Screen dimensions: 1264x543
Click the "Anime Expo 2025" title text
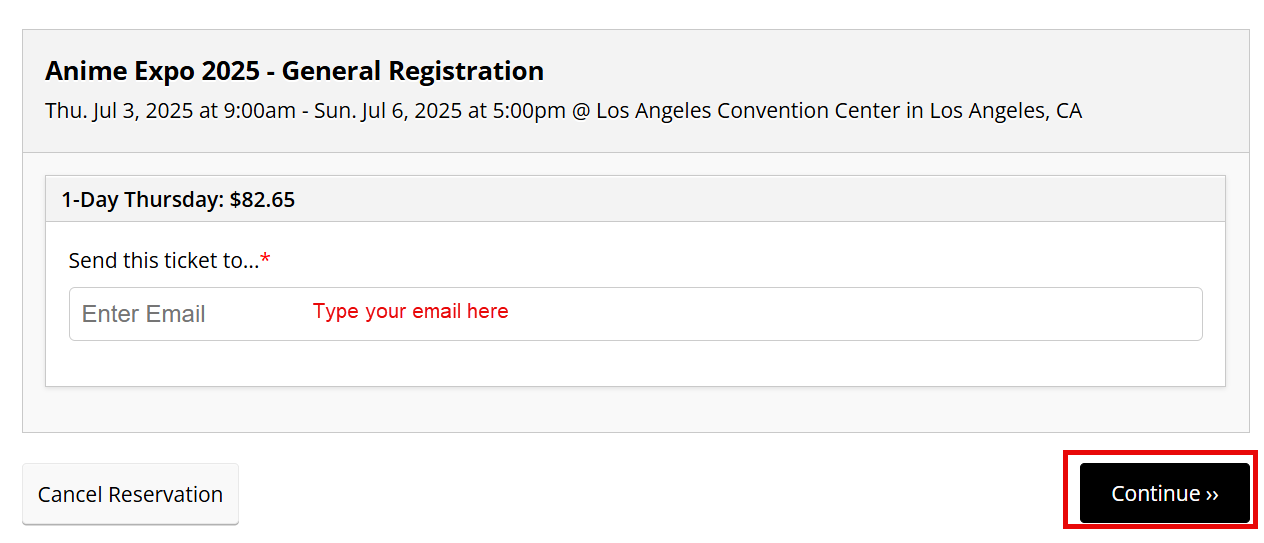(x=156, y=71)
